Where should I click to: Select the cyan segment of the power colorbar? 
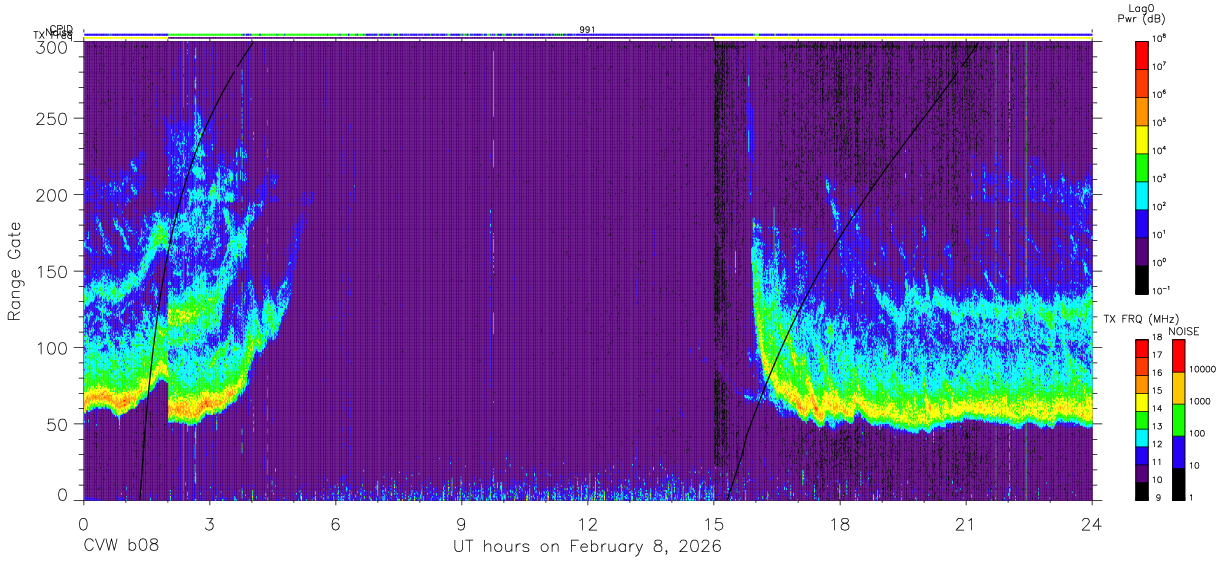[x=1142, y=193]
